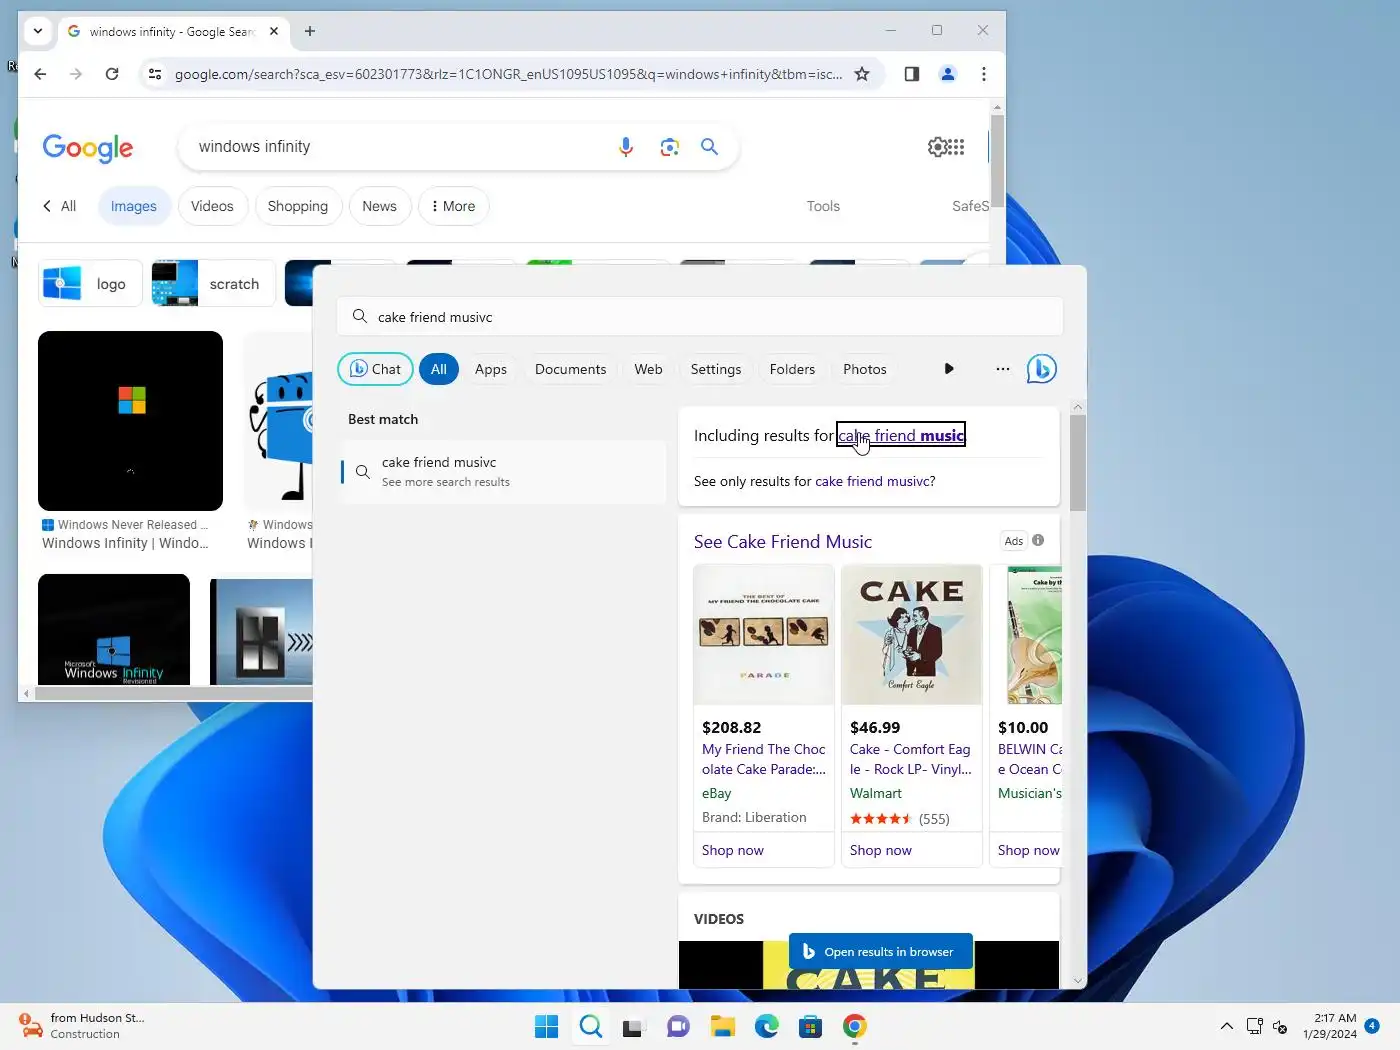The image size is (1400, 1050).
Task: Click Chrome horizontal scrollbar at bottom
Action: (175, 693)
